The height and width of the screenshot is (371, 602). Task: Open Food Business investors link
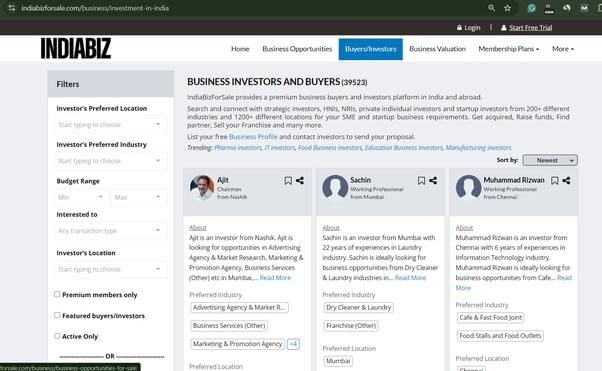(330, 148)
